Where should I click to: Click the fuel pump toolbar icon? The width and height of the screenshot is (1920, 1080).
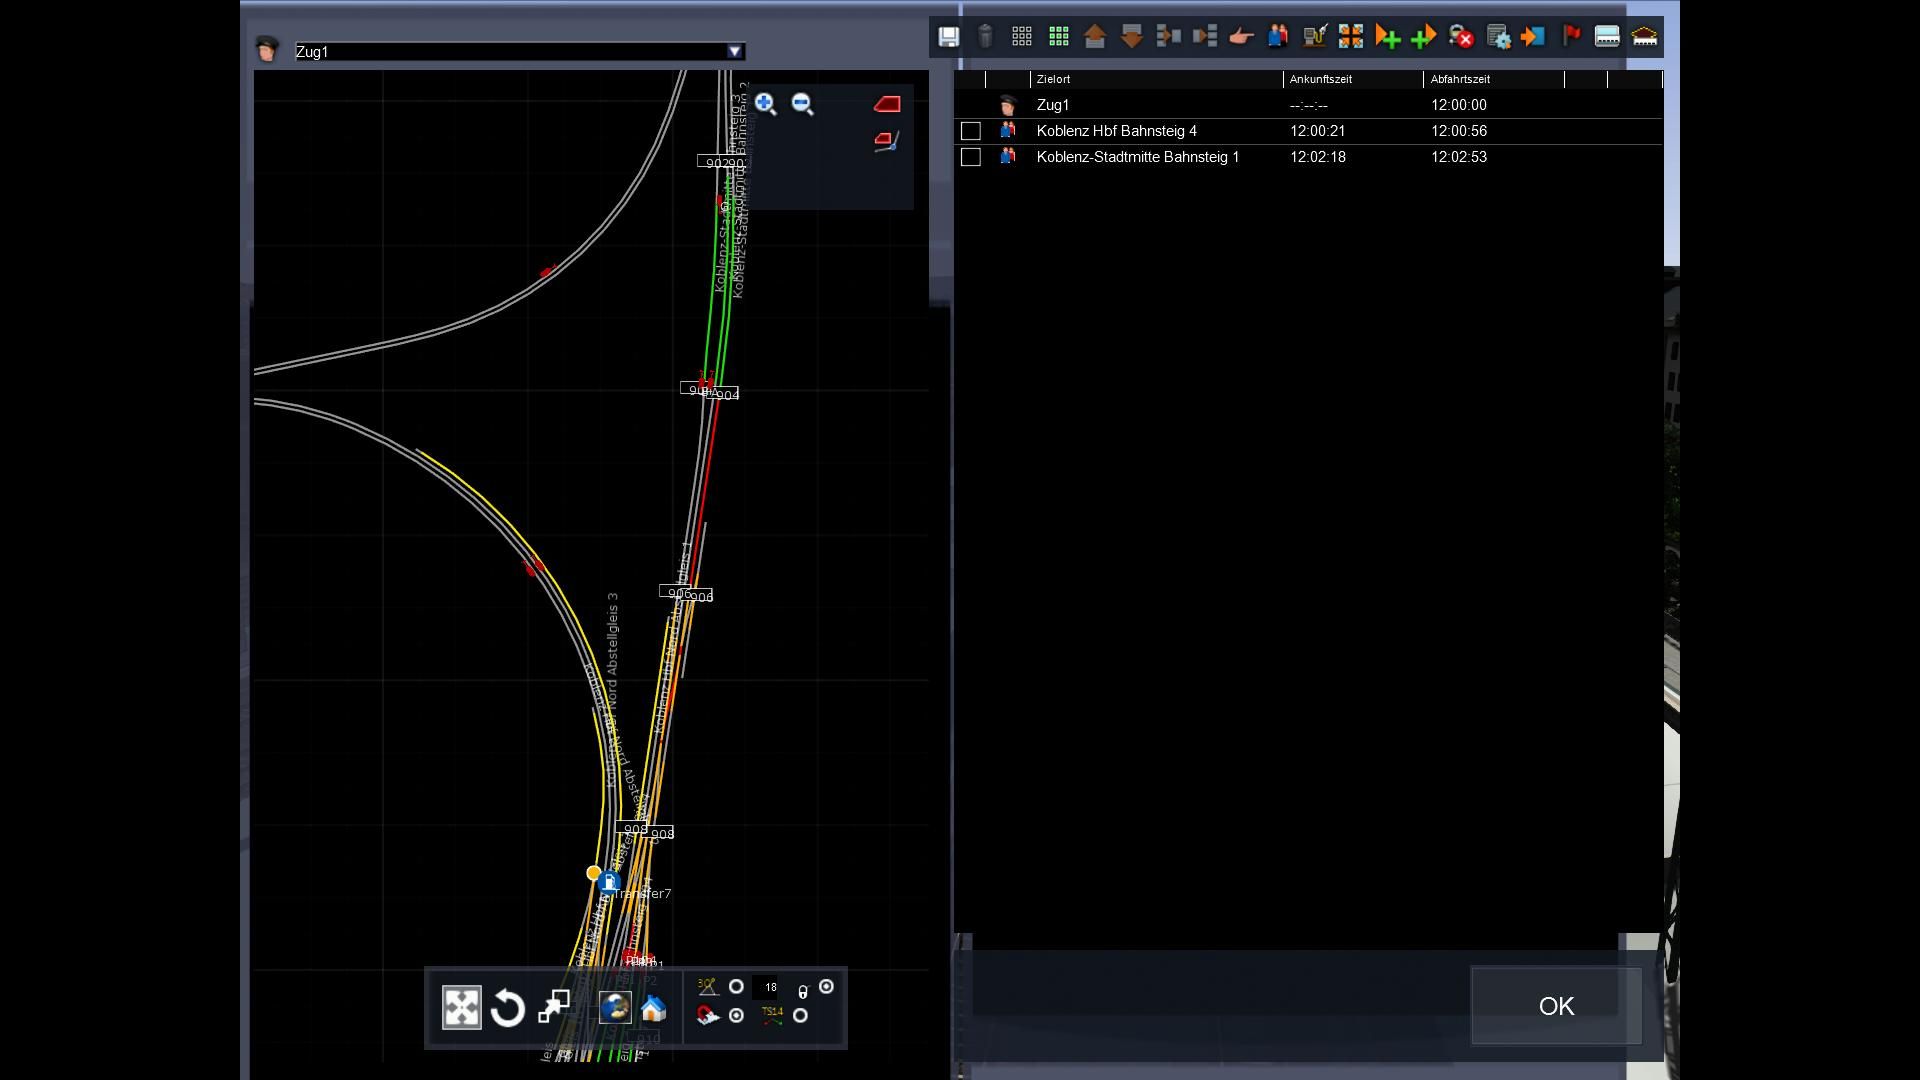pyautogui.click(x=1314, y=37)
